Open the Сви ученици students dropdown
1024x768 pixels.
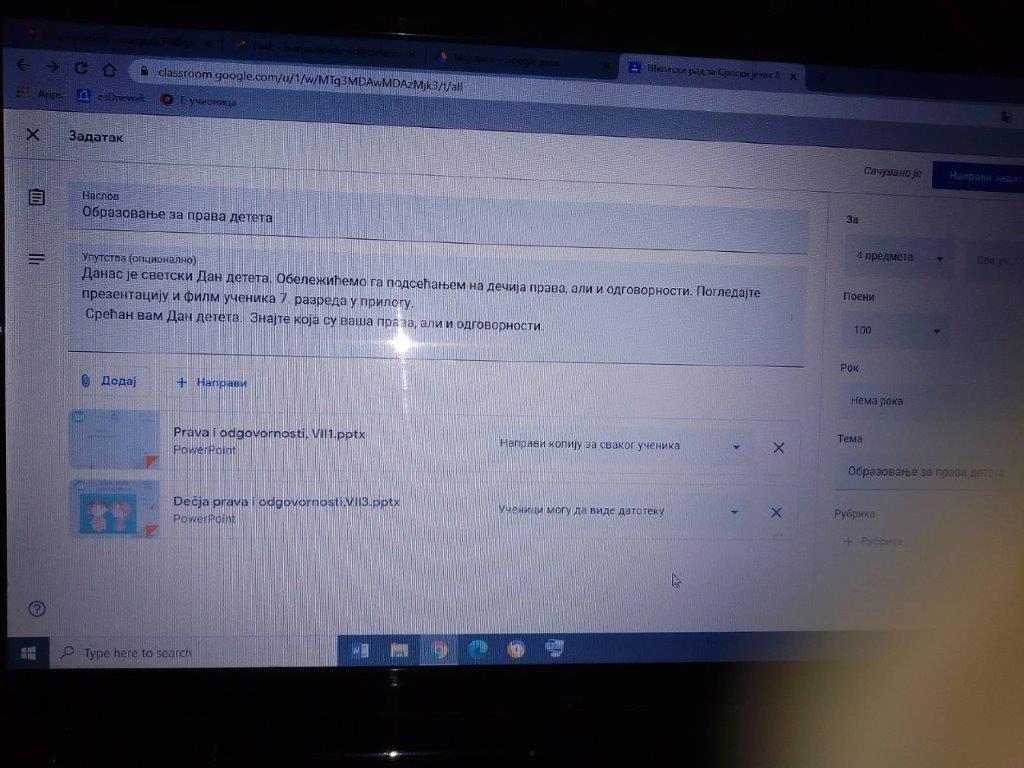tap(995, 260)
